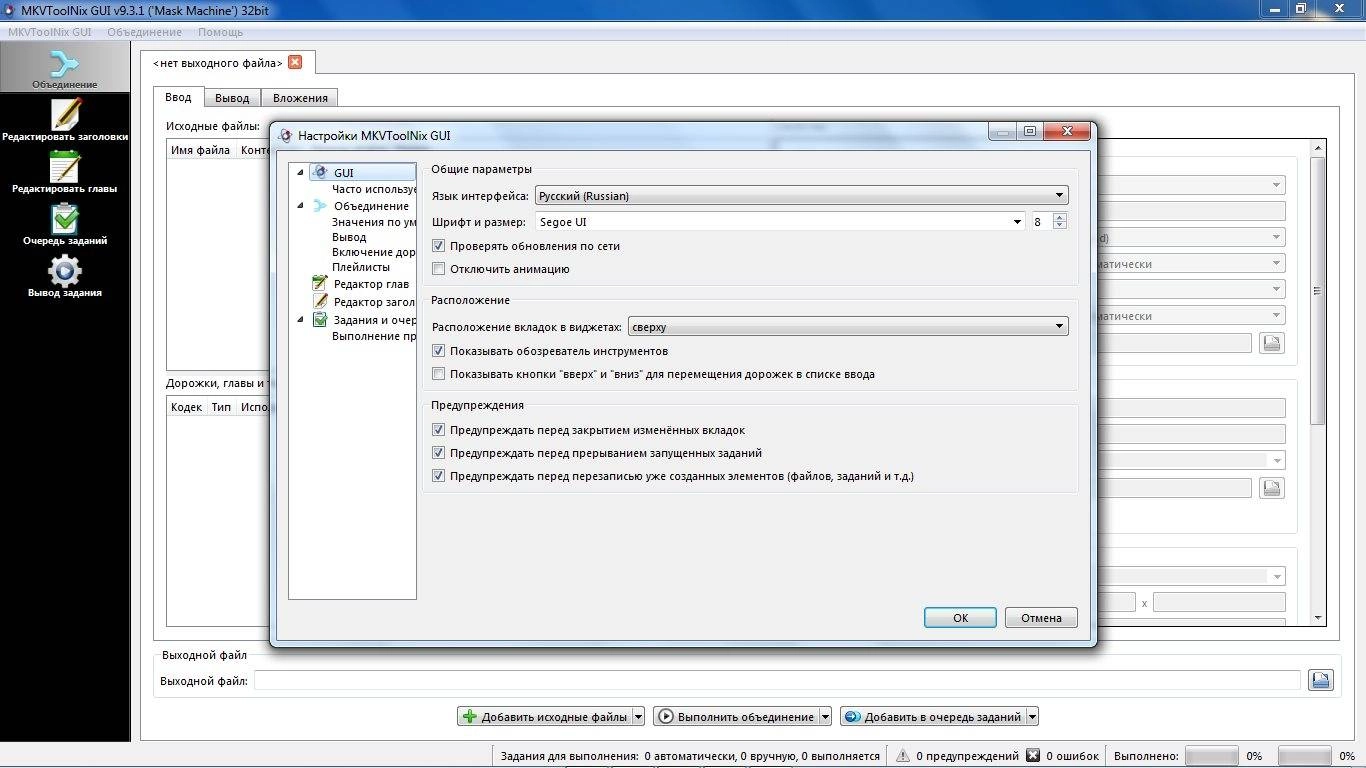1366x768 pixels.
Task: Click Отмена button in settings dialog
Action: 1041,618
